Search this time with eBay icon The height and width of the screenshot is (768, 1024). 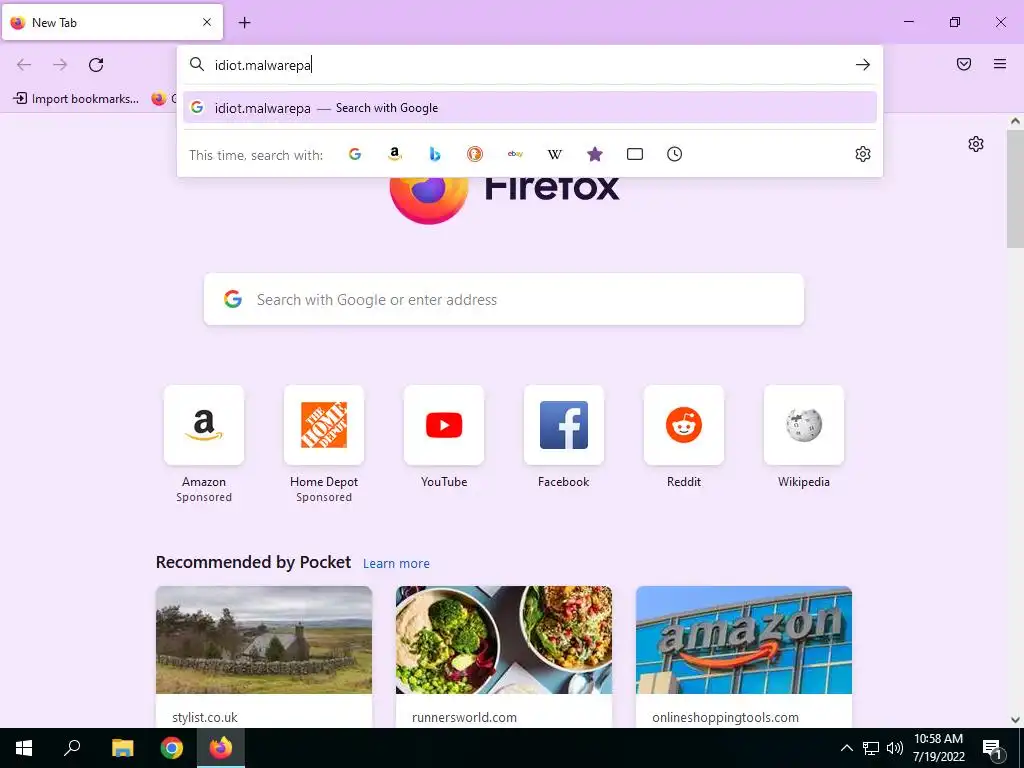point(515,154)
